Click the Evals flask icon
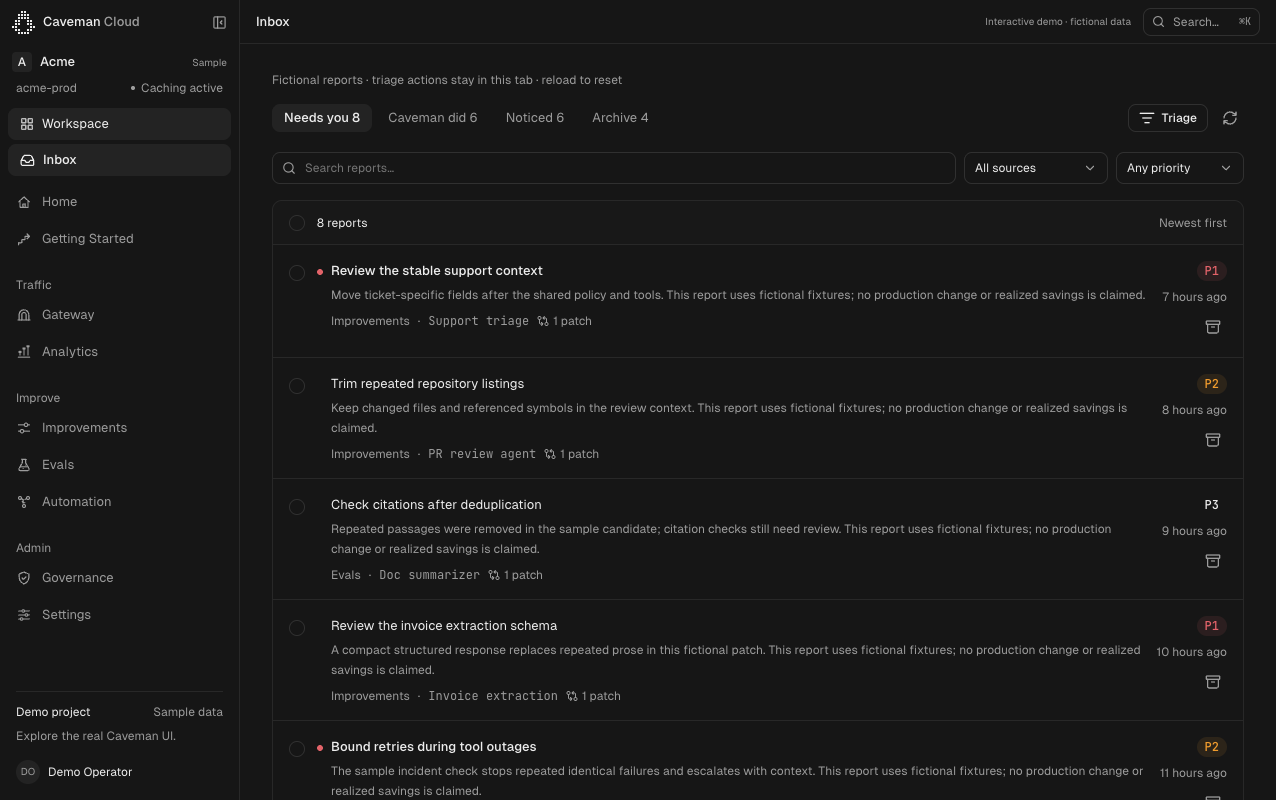This screenshot has height=800, width=1276. [x=24, y=465]
